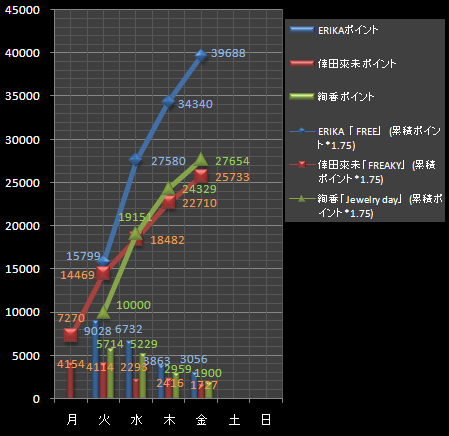Click the x-axis label 金
Viewport: 449px width, 436px height.
201,419
